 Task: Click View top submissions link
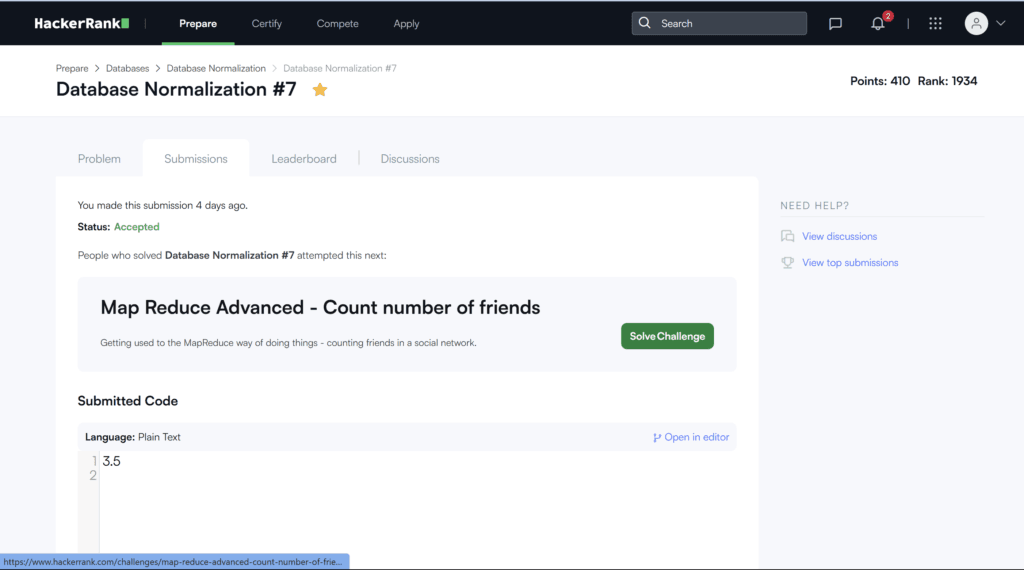850,262
